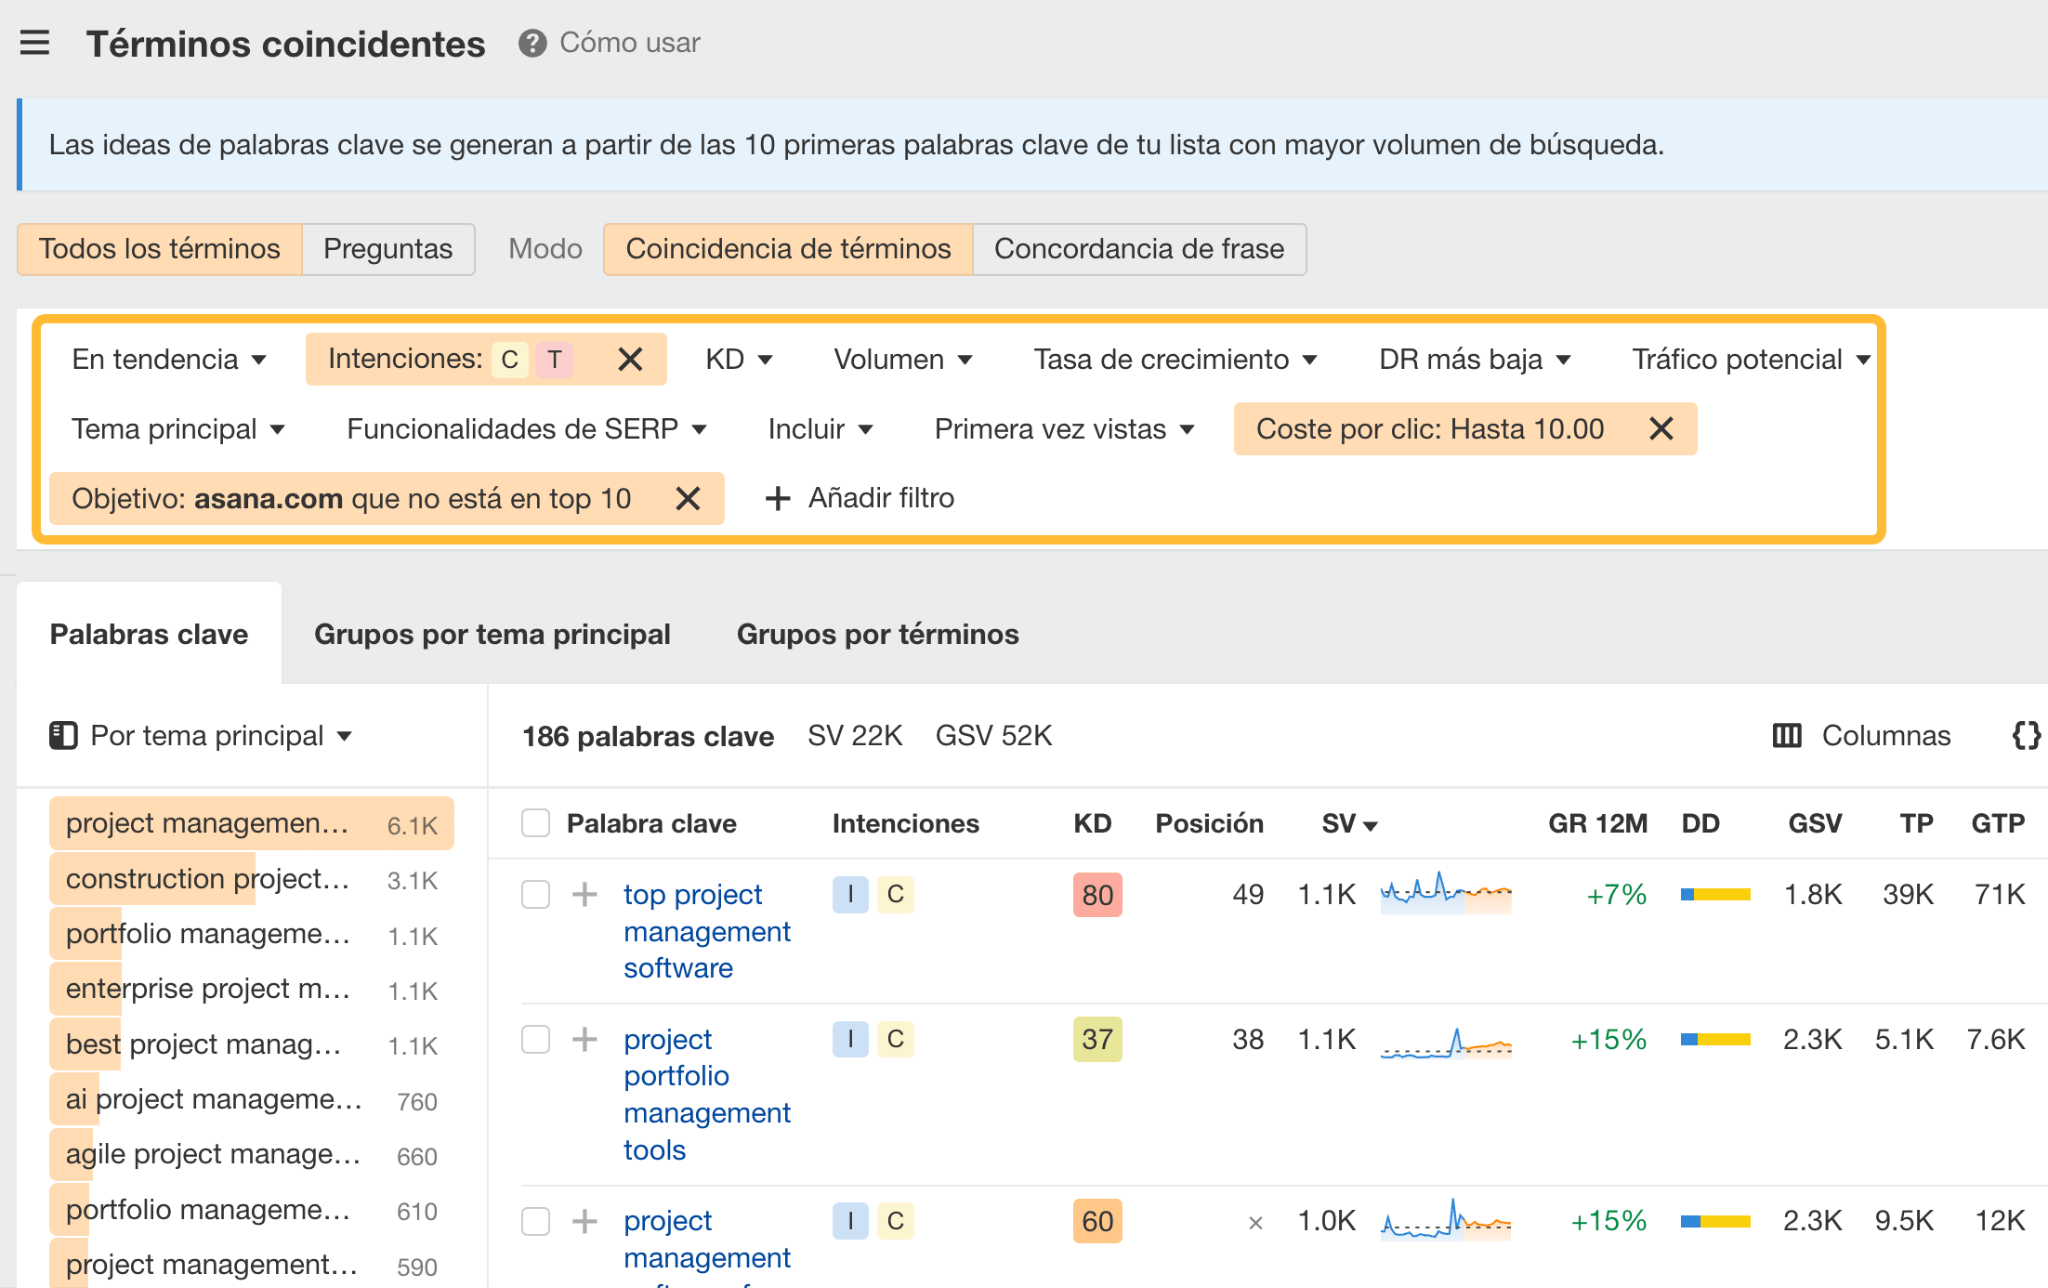2048x1288 pixels.
Task: Click the layout panel icon beside Por tema principal
Action: pyautogui.click(x=63, y=735)
